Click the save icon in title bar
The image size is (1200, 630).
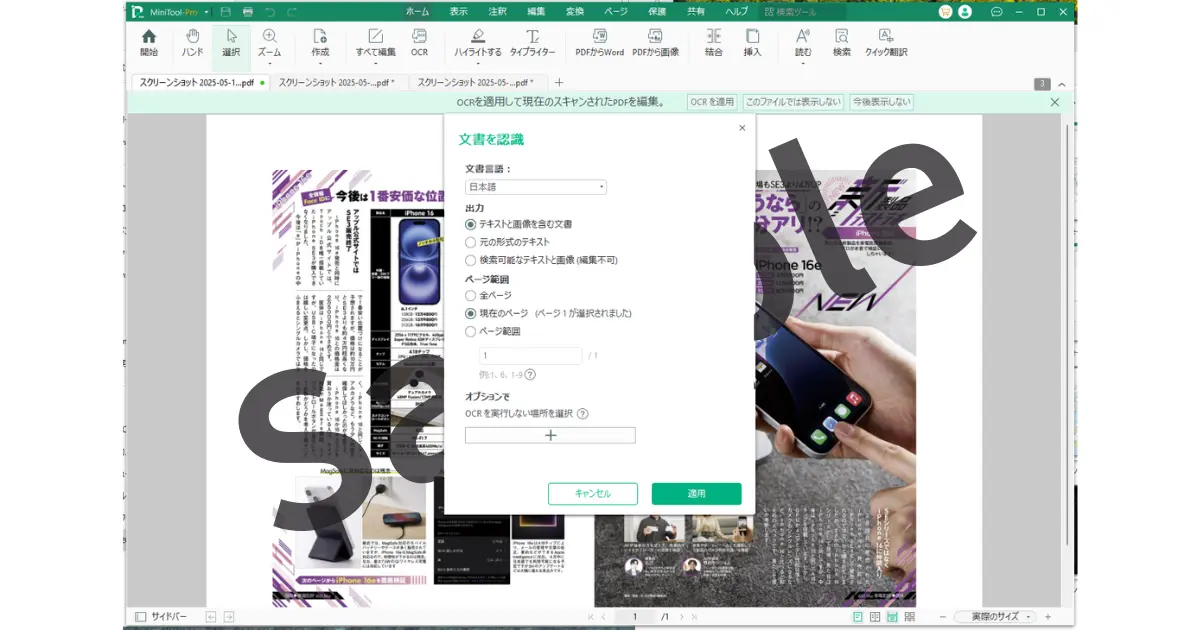(225, 12)
